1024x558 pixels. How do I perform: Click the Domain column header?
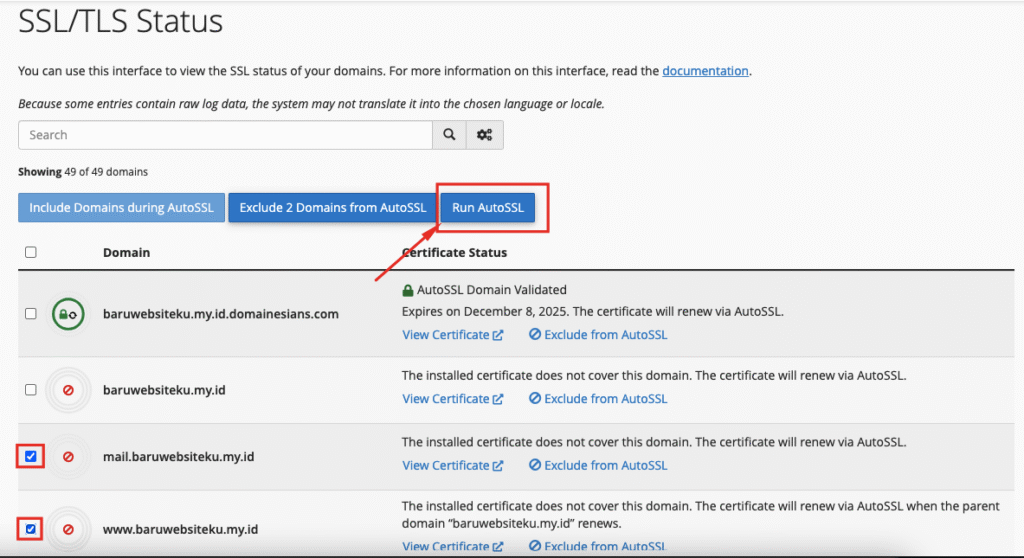click(126, 252)
